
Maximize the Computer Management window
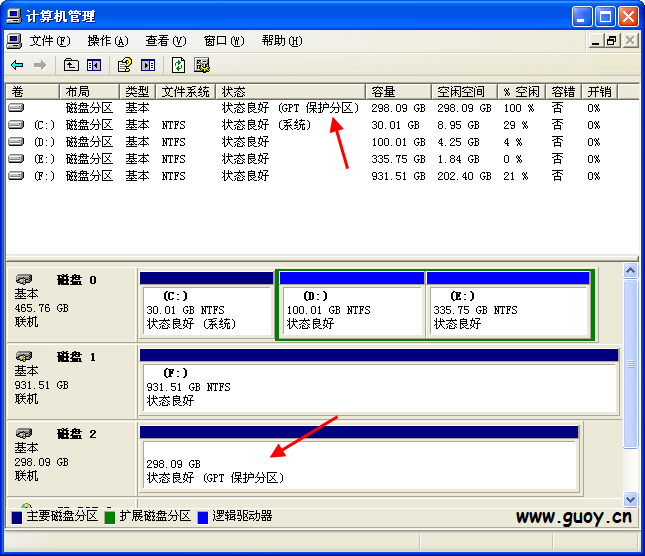coord(605,16)
